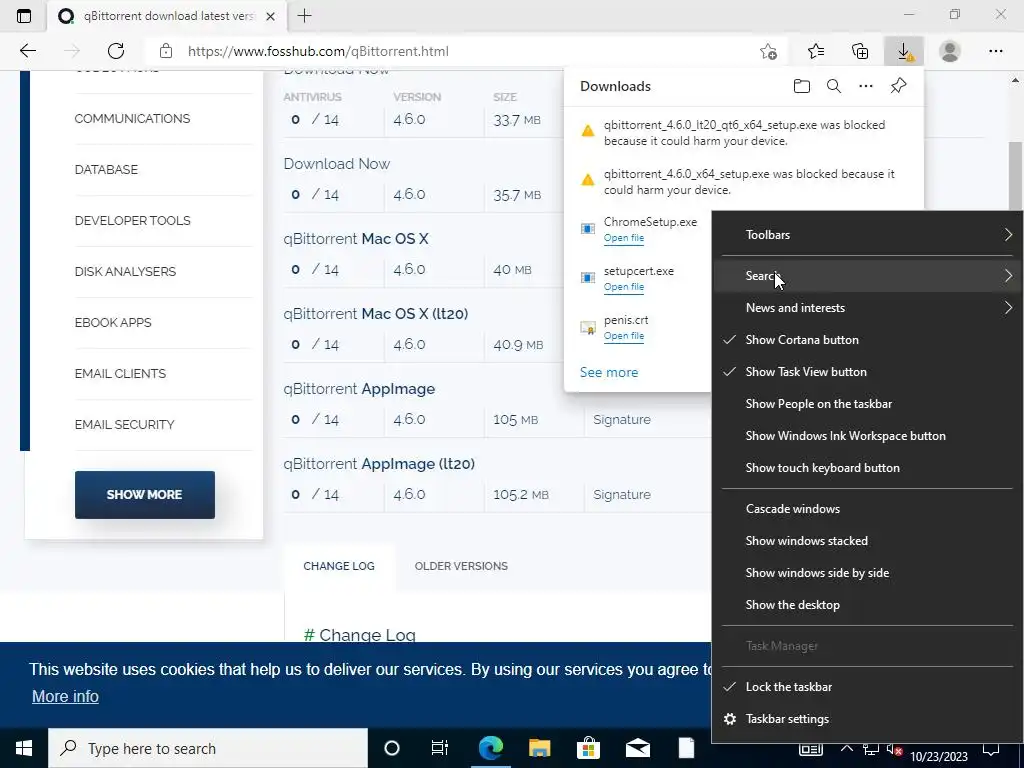Select Cascade windows

point(867,509)
